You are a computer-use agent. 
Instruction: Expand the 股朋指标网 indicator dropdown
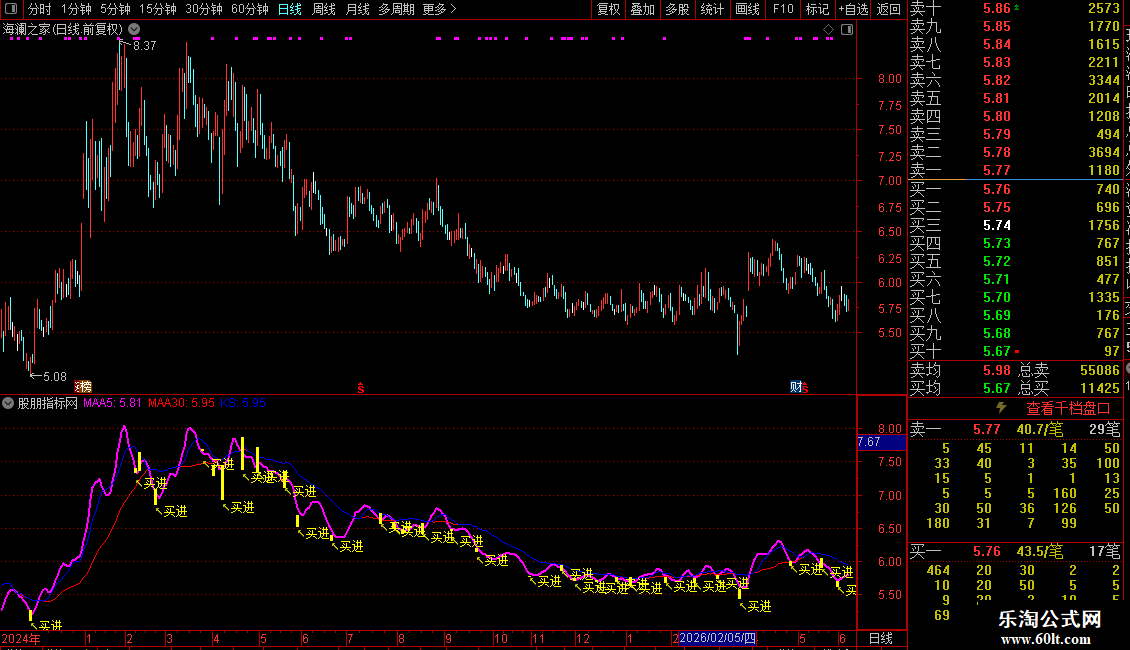coord(8,403)
